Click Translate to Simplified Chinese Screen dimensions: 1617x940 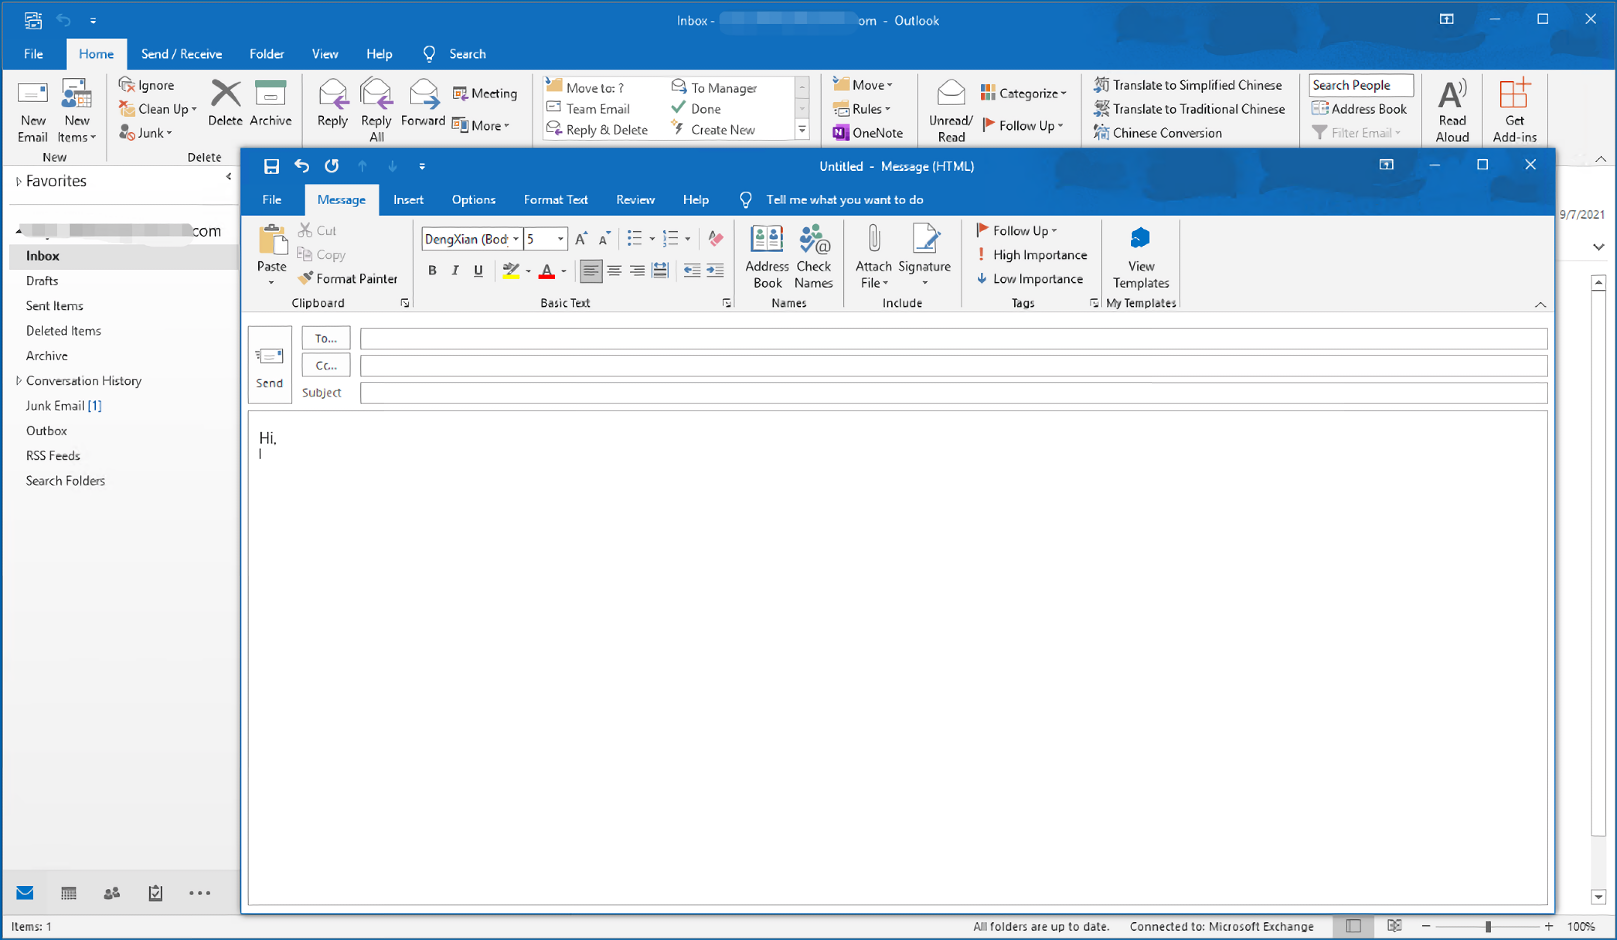pos(1187,85)
